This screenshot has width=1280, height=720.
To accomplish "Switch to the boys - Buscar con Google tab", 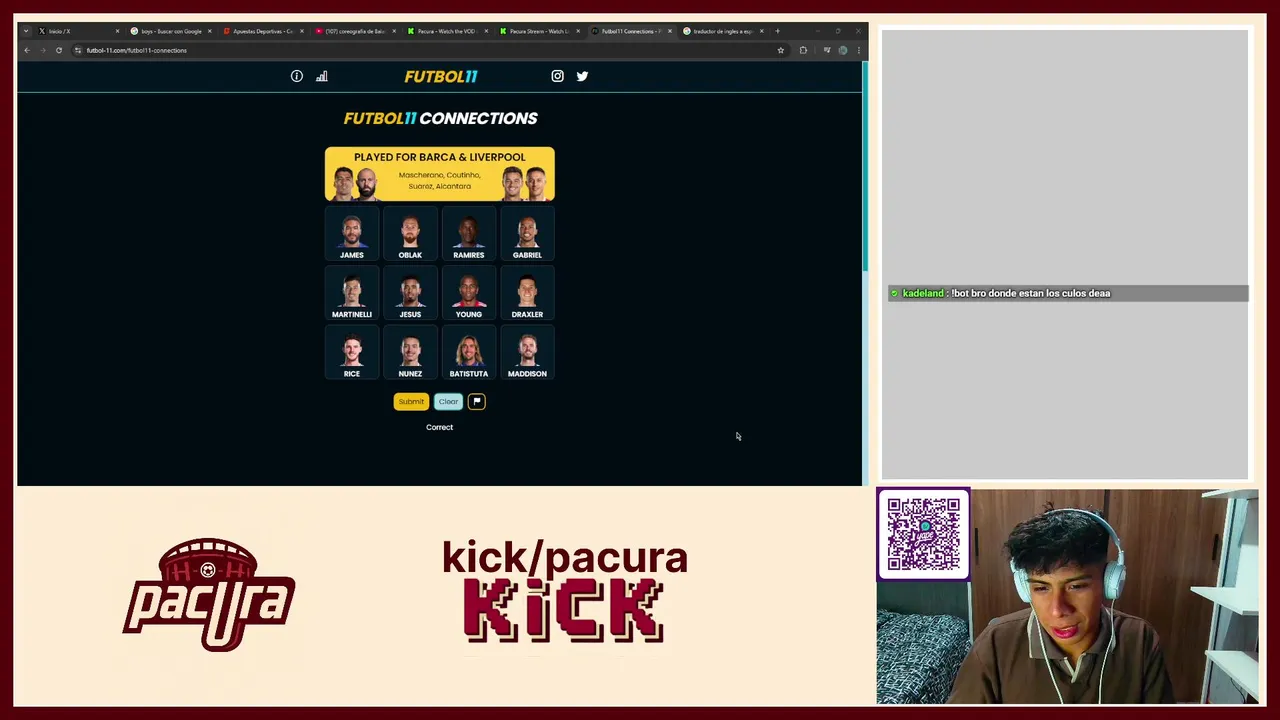I will click(170, 31).
